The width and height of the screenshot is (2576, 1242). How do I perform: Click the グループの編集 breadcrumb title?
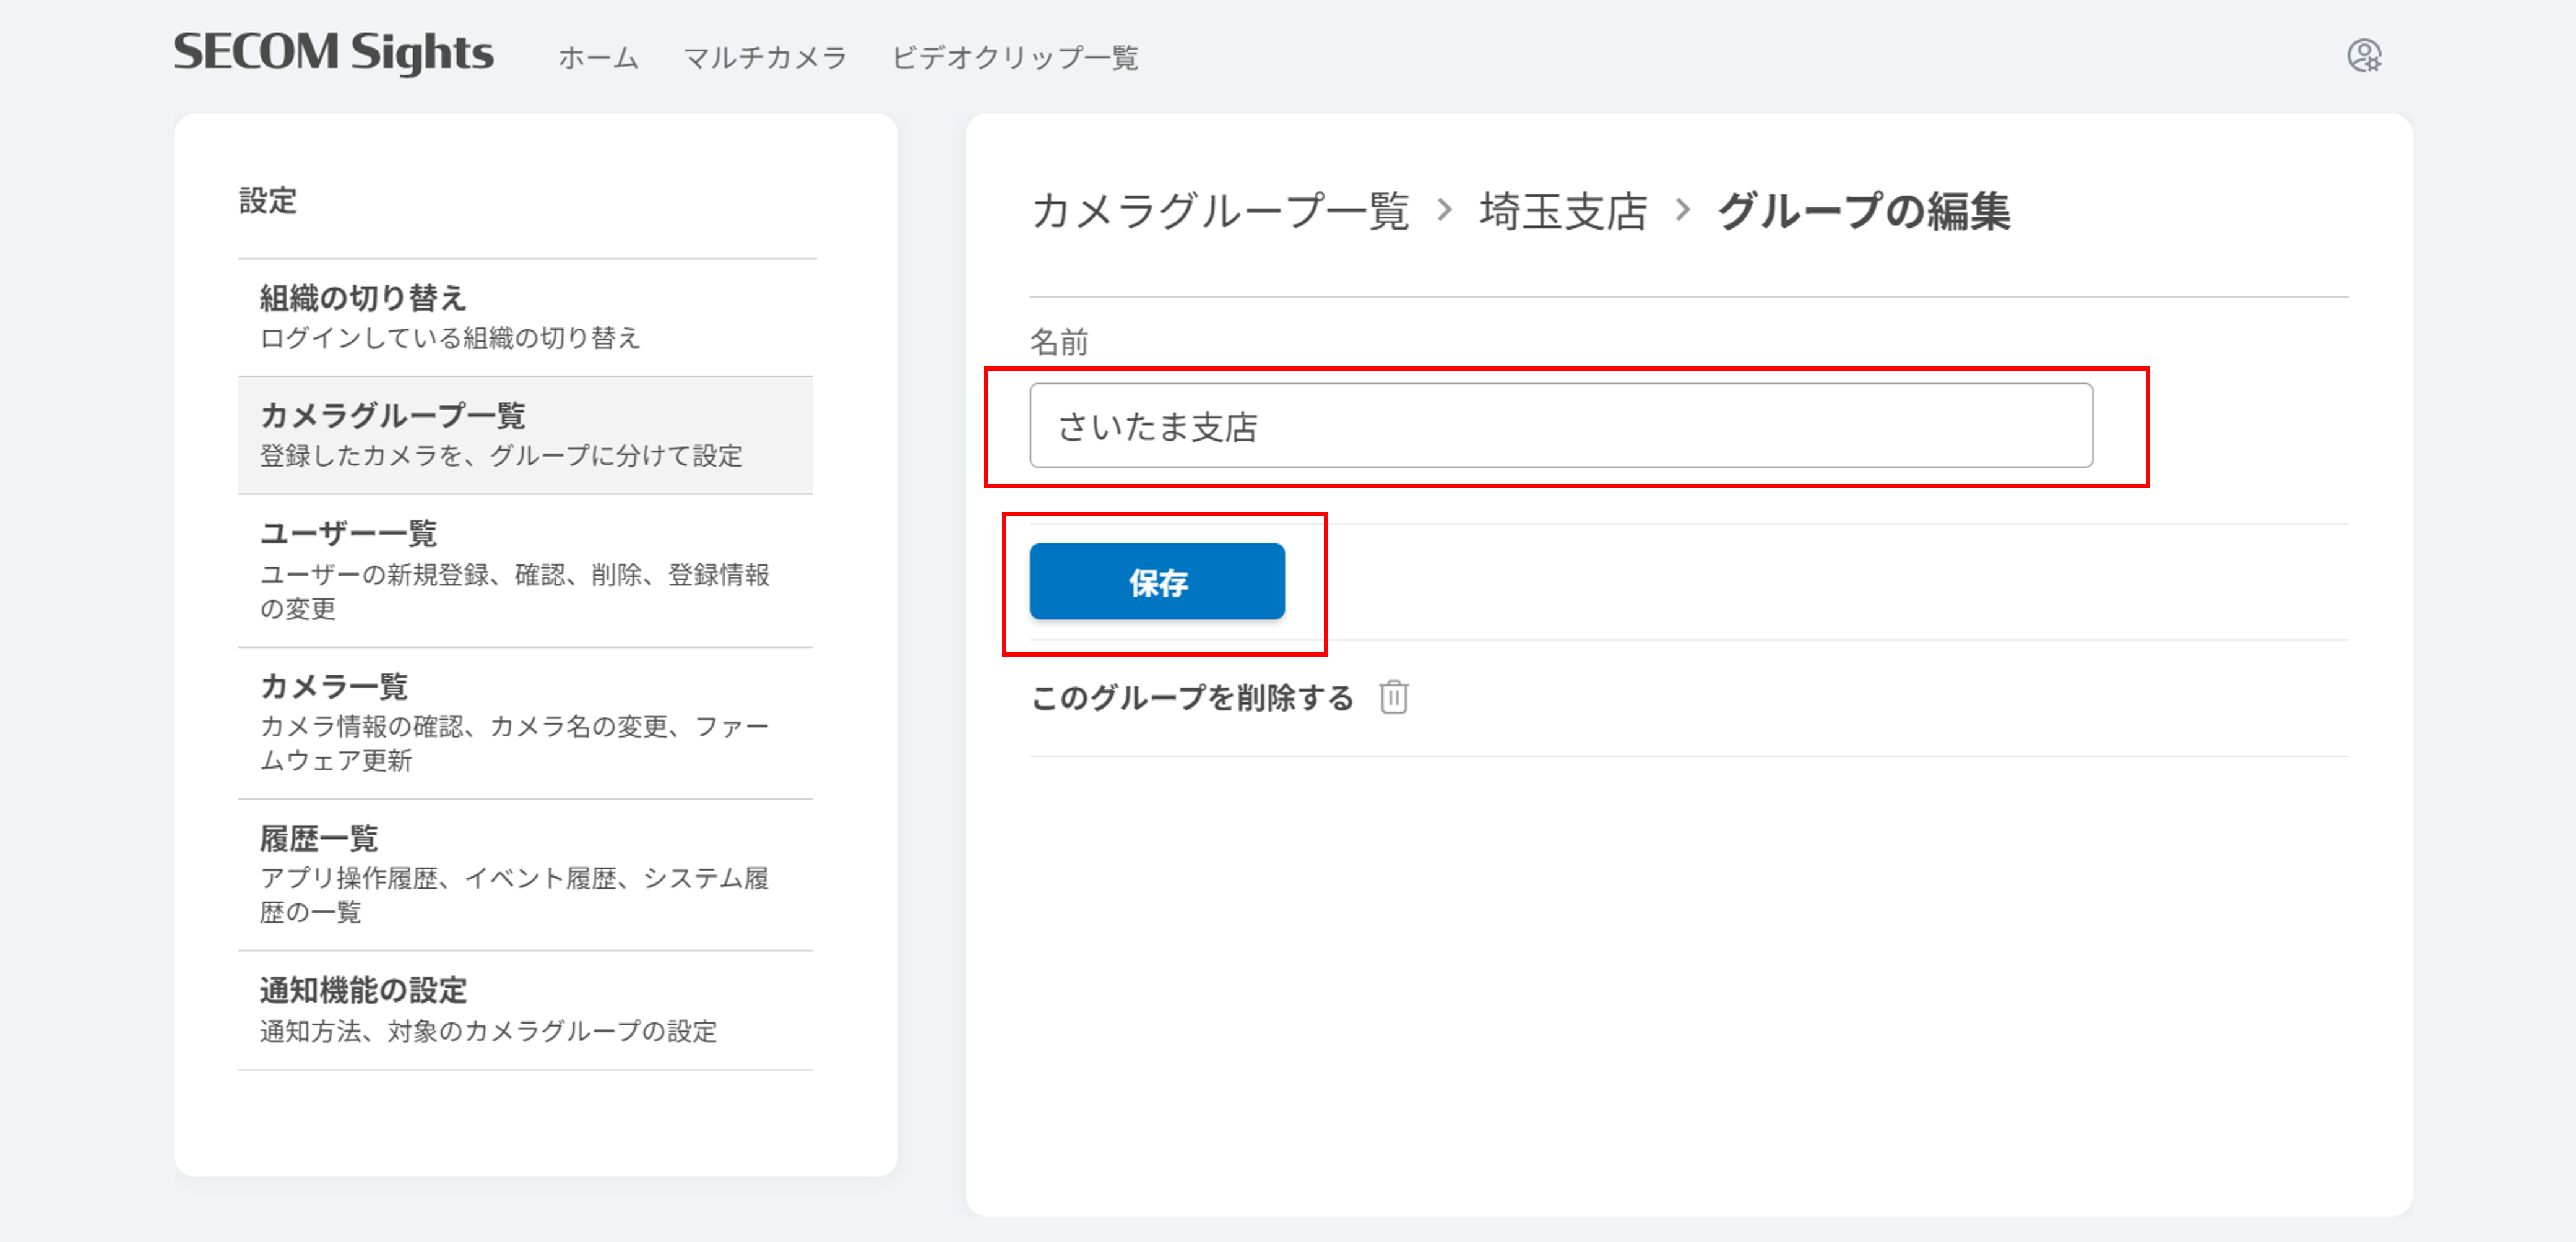1863,211
